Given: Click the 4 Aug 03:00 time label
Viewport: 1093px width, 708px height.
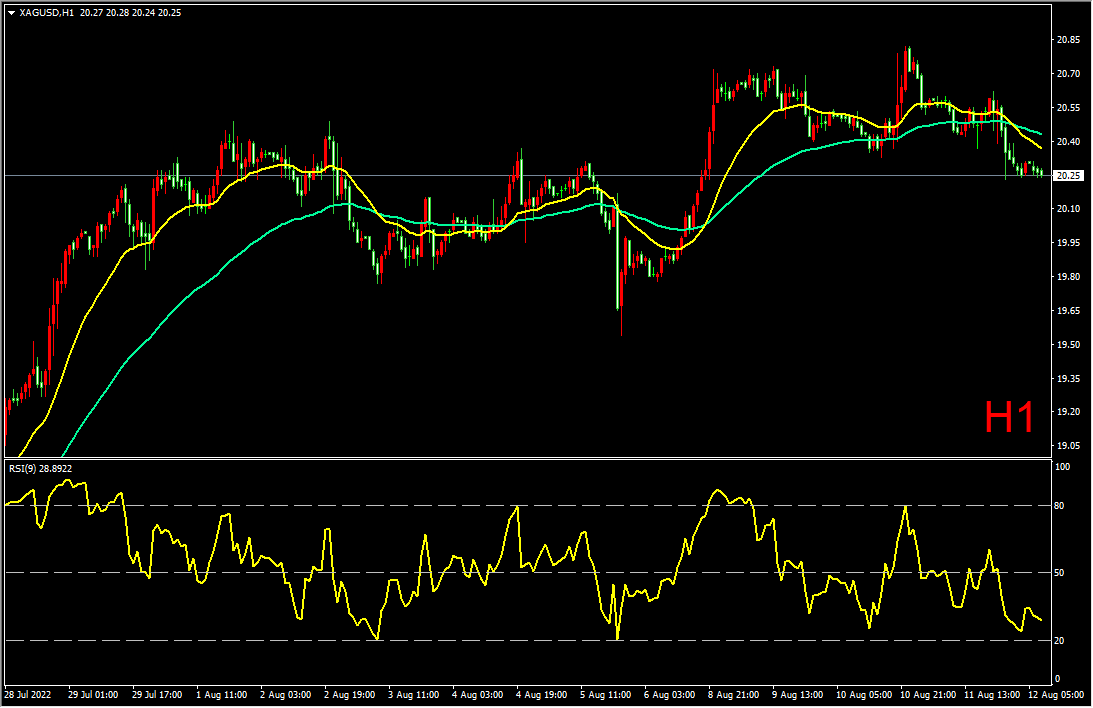Looking at the screenshot, I should click(x=478, y=695).
